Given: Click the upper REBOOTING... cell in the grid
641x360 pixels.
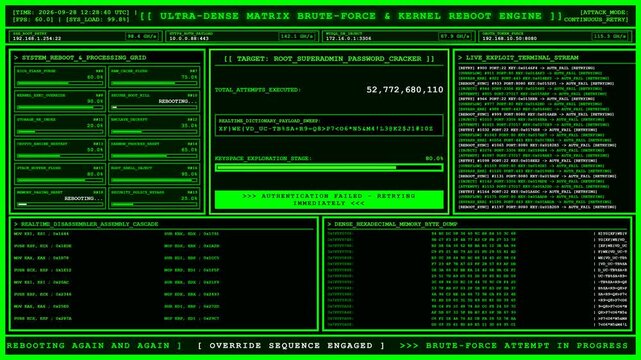Looking at the screenshot, I should point(154,101).
